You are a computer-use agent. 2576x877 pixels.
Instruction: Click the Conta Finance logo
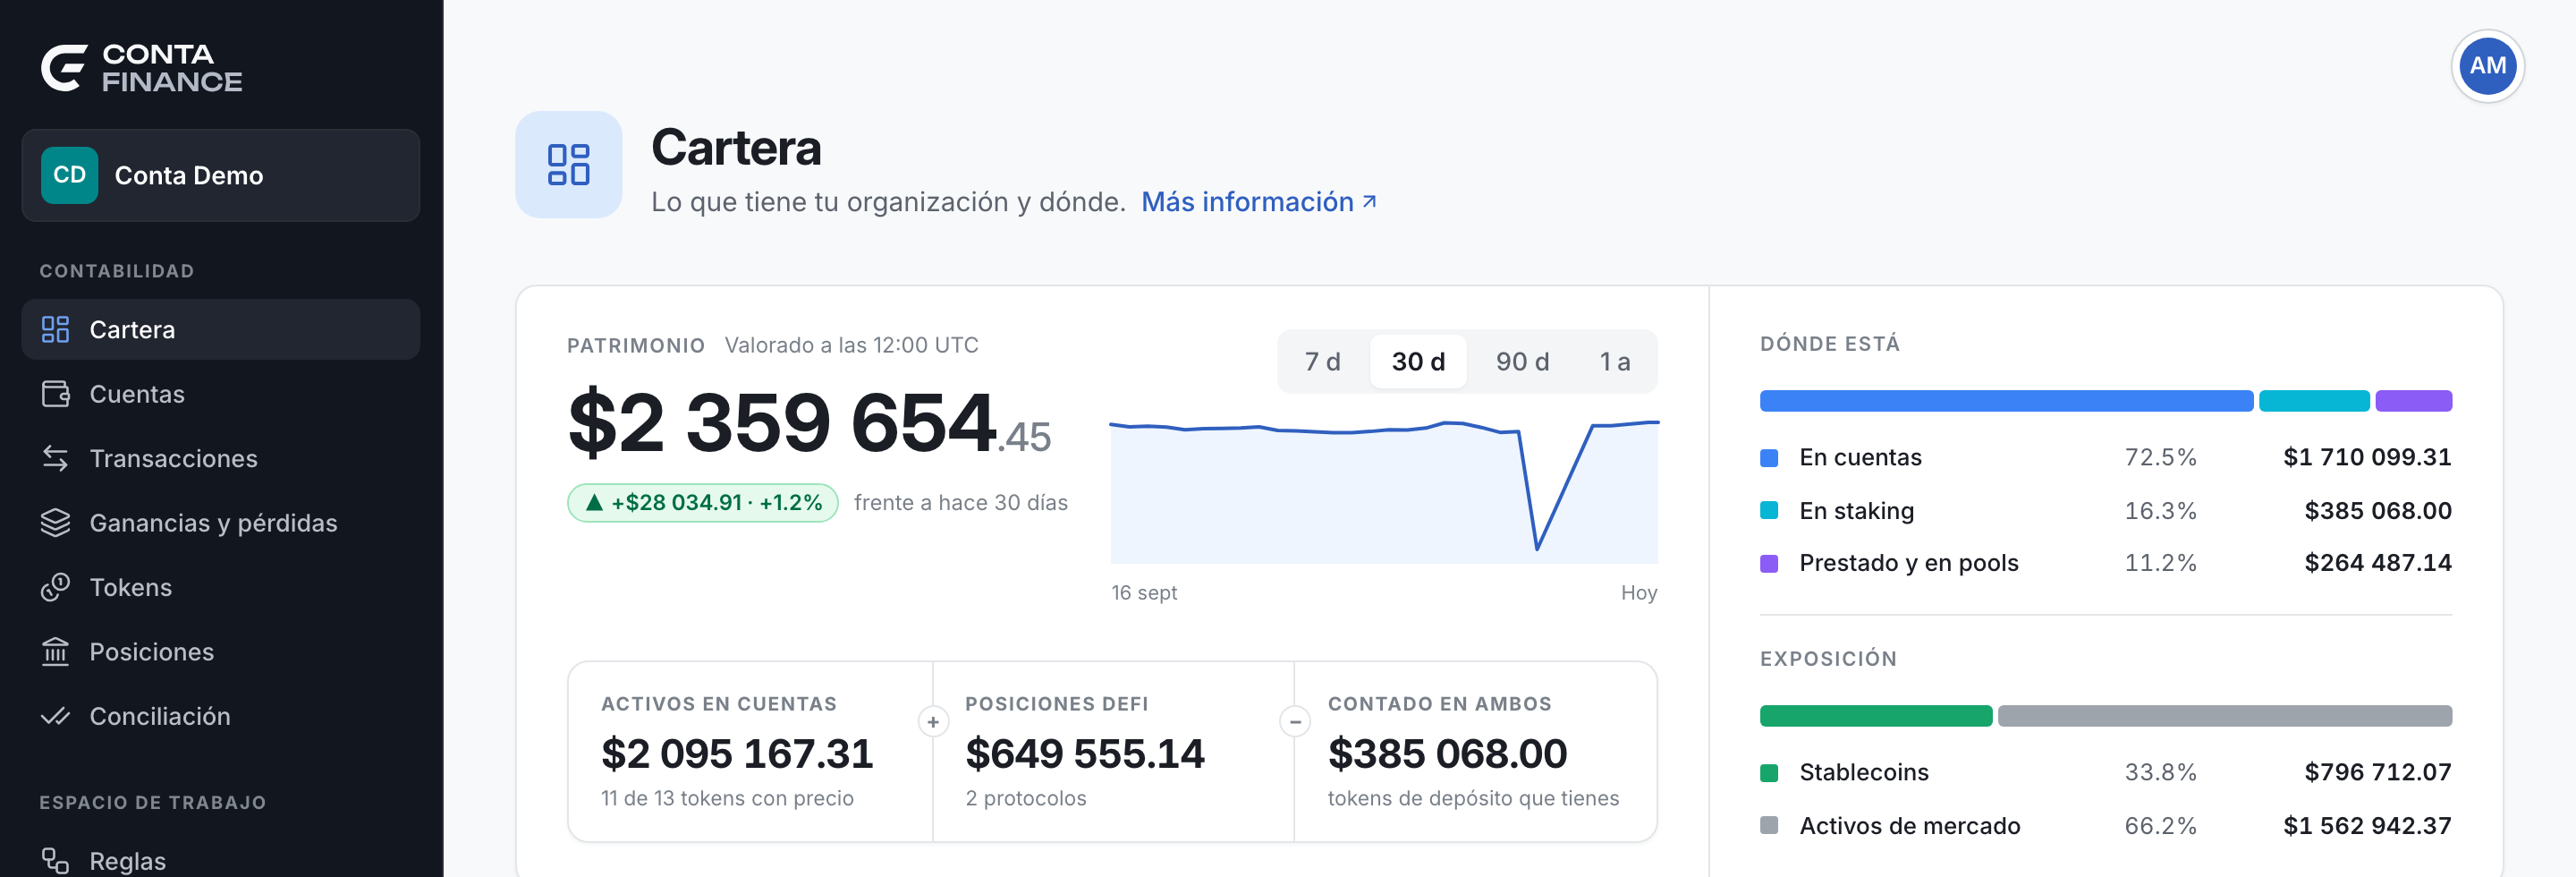(x=141, y=68)
